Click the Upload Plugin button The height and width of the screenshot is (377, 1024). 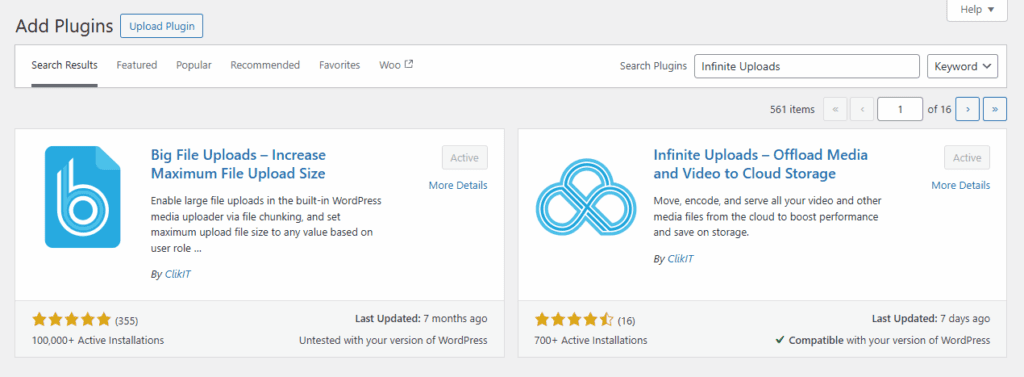[x=161, y=26]
